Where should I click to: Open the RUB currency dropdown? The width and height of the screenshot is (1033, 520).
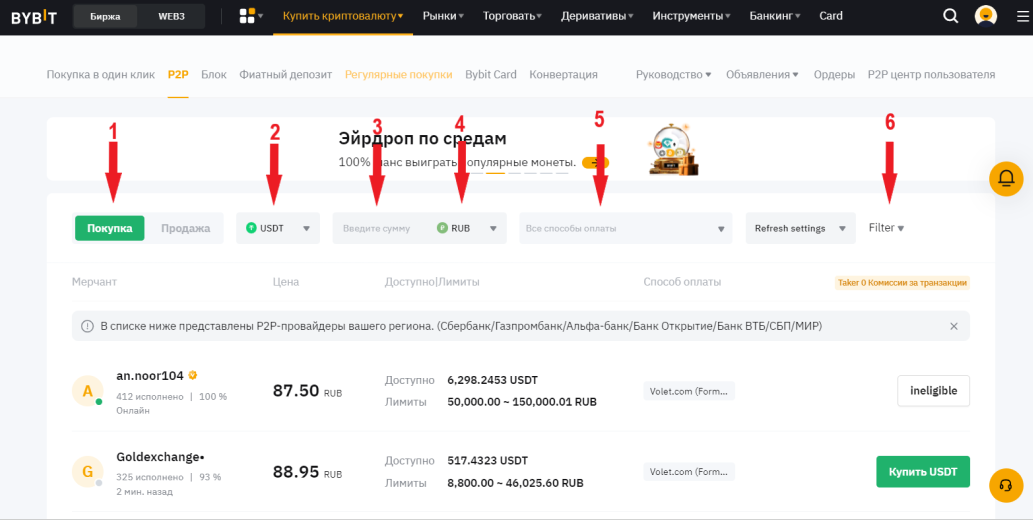pyautogui.click(x=467, y=228)
